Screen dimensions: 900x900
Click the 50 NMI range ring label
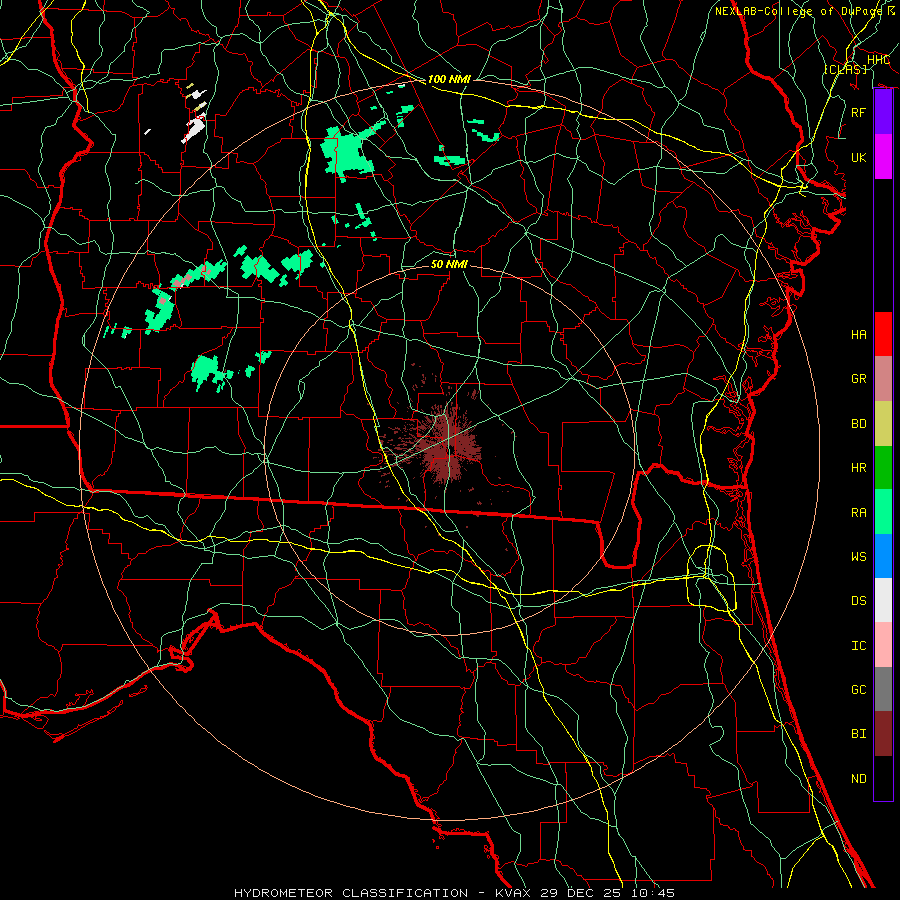449,264
